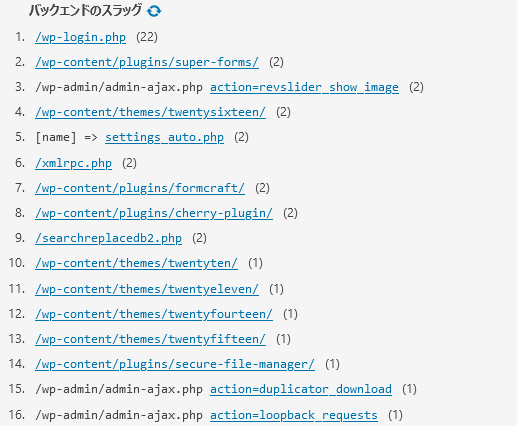Click the action=loopback_requests link
The image size is (517, 426).
294,415
